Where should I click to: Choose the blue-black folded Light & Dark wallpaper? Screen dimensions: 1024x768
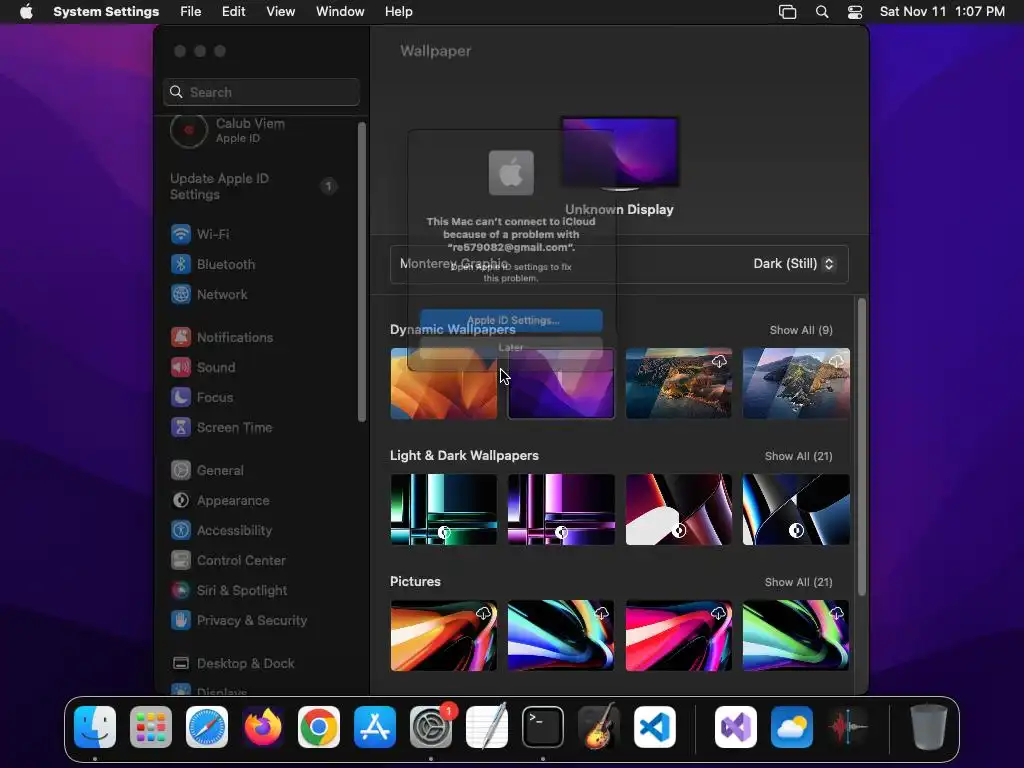point(796,509)
